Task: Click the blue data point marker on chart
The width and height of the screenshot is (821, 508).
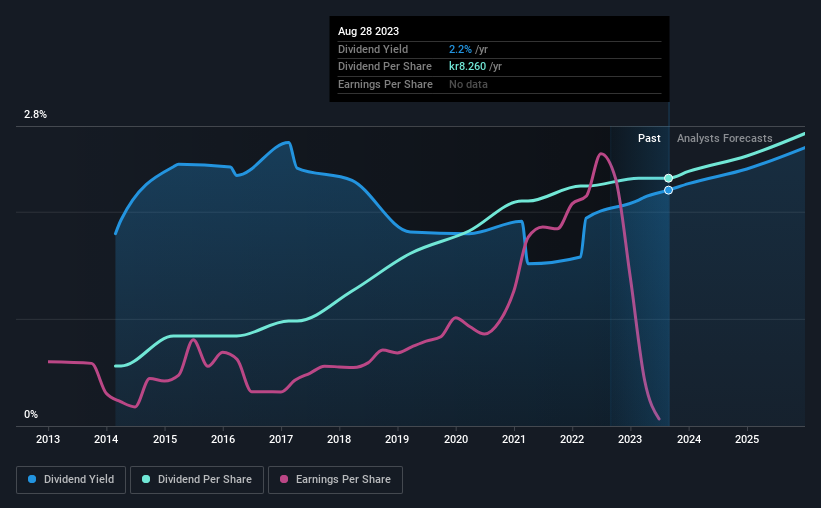Action: point(668,190)
